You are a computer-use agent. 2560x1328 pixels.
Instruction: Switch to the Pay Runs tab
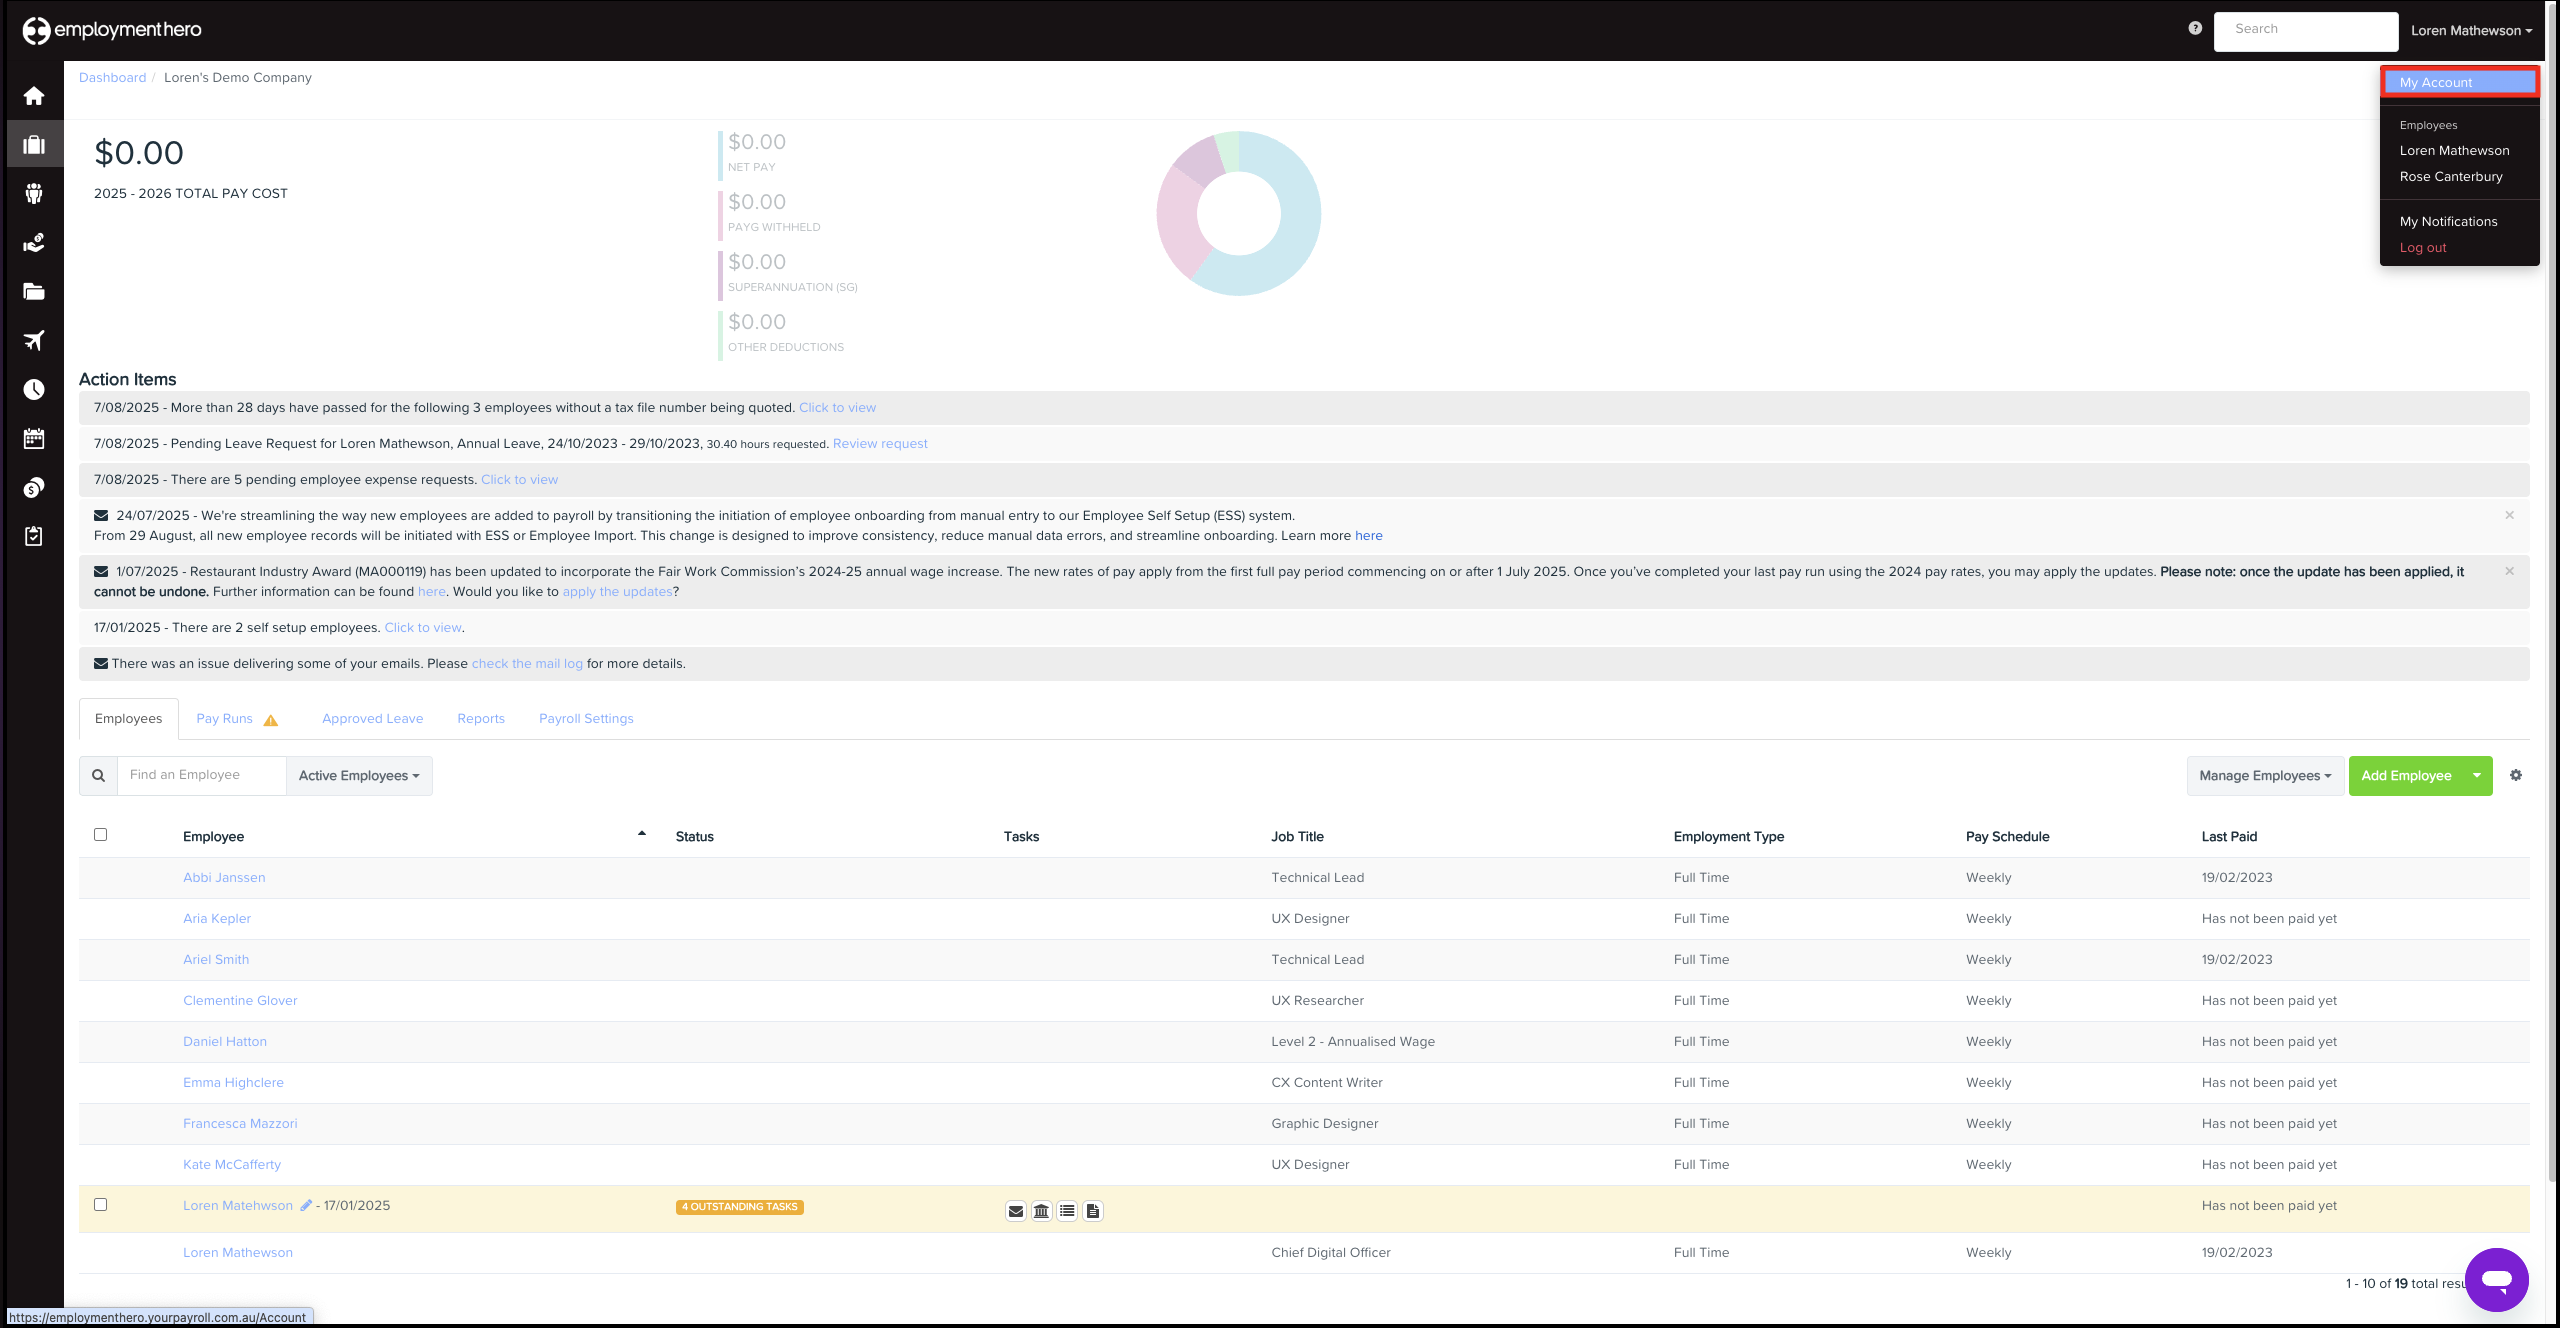224,718
